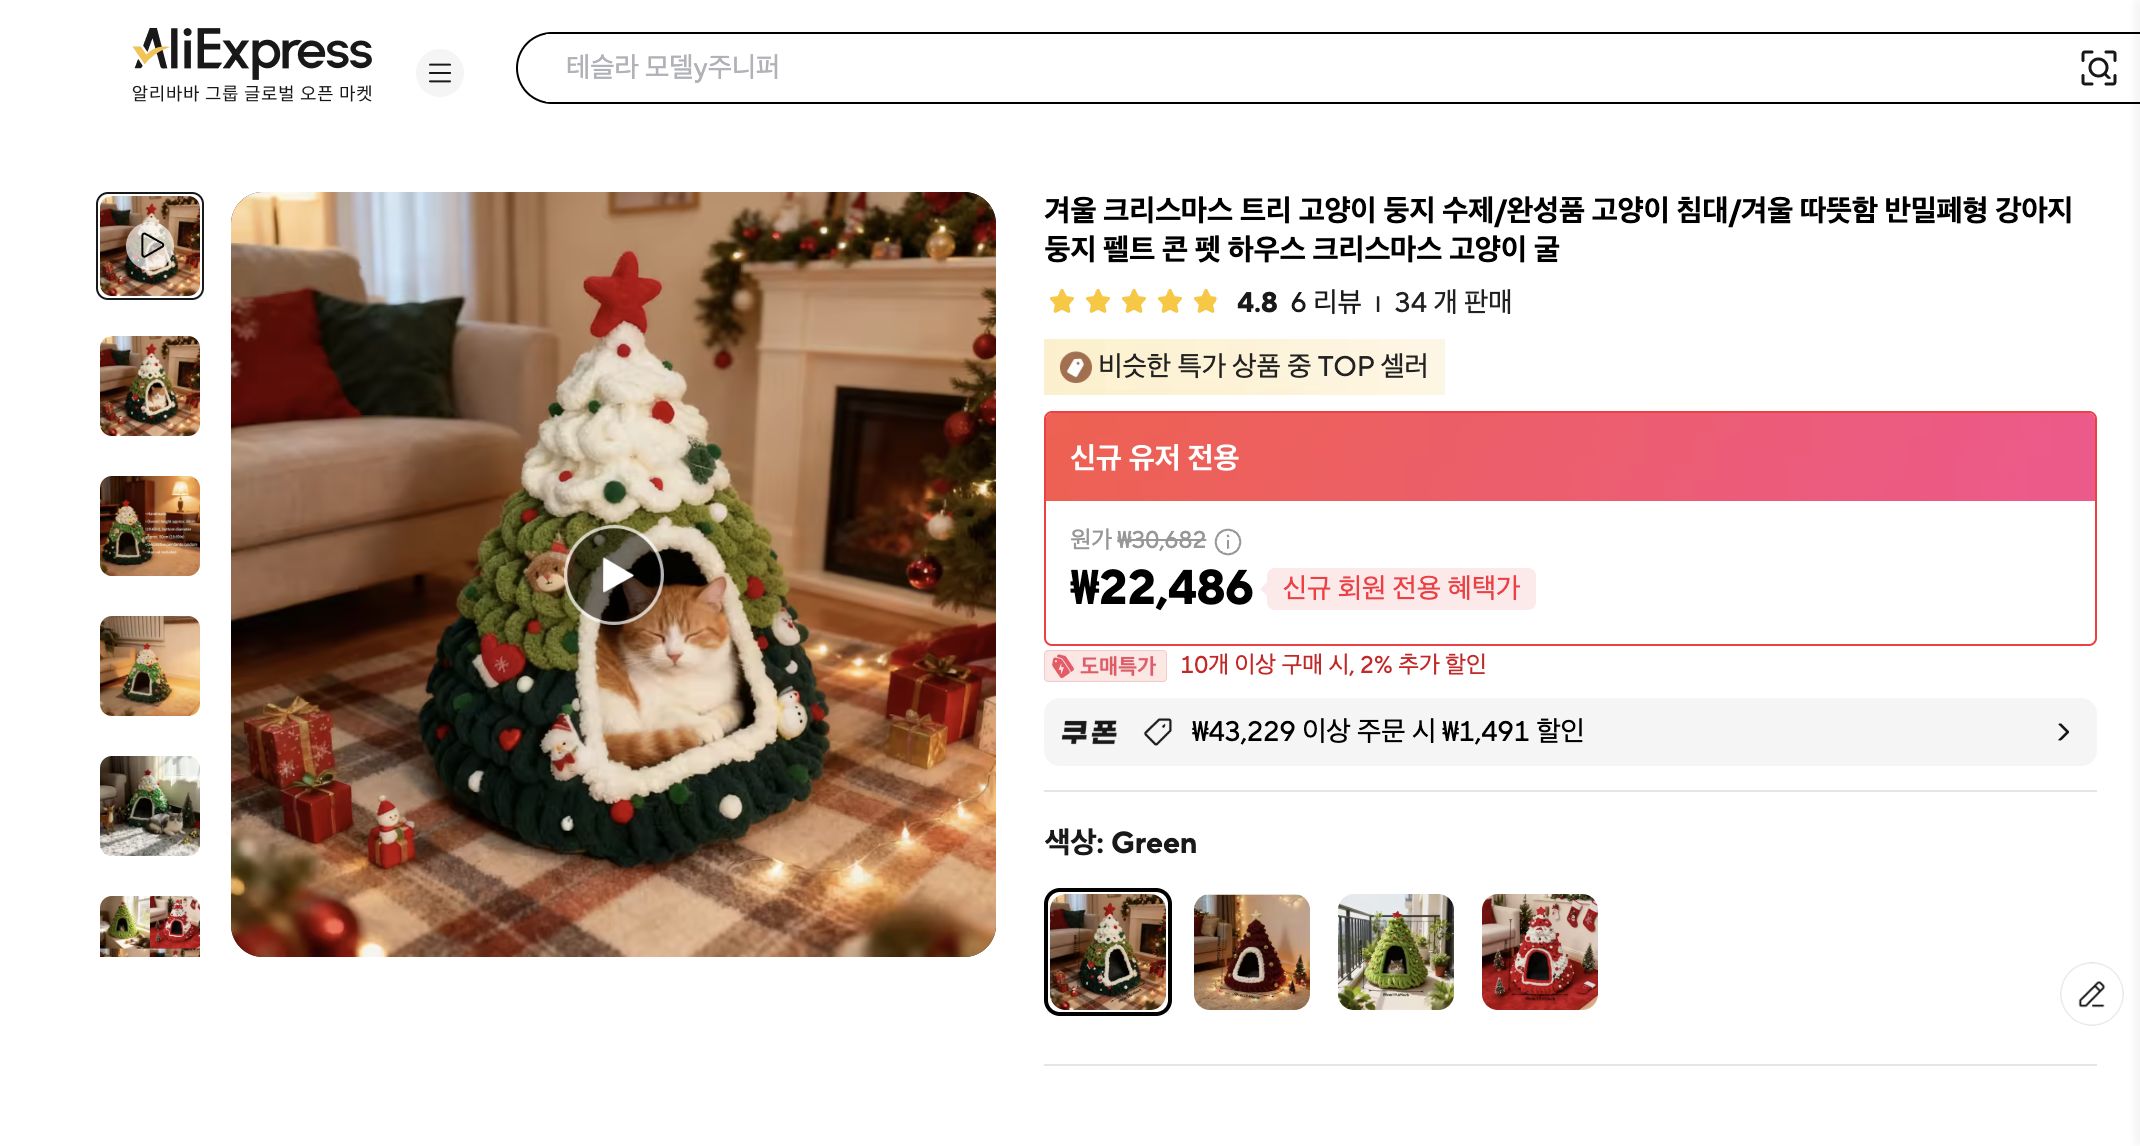Viewport: 2140px width, 1146px height.
Task: Open the 신규 유저 전용 banner
Action: 1570,457
